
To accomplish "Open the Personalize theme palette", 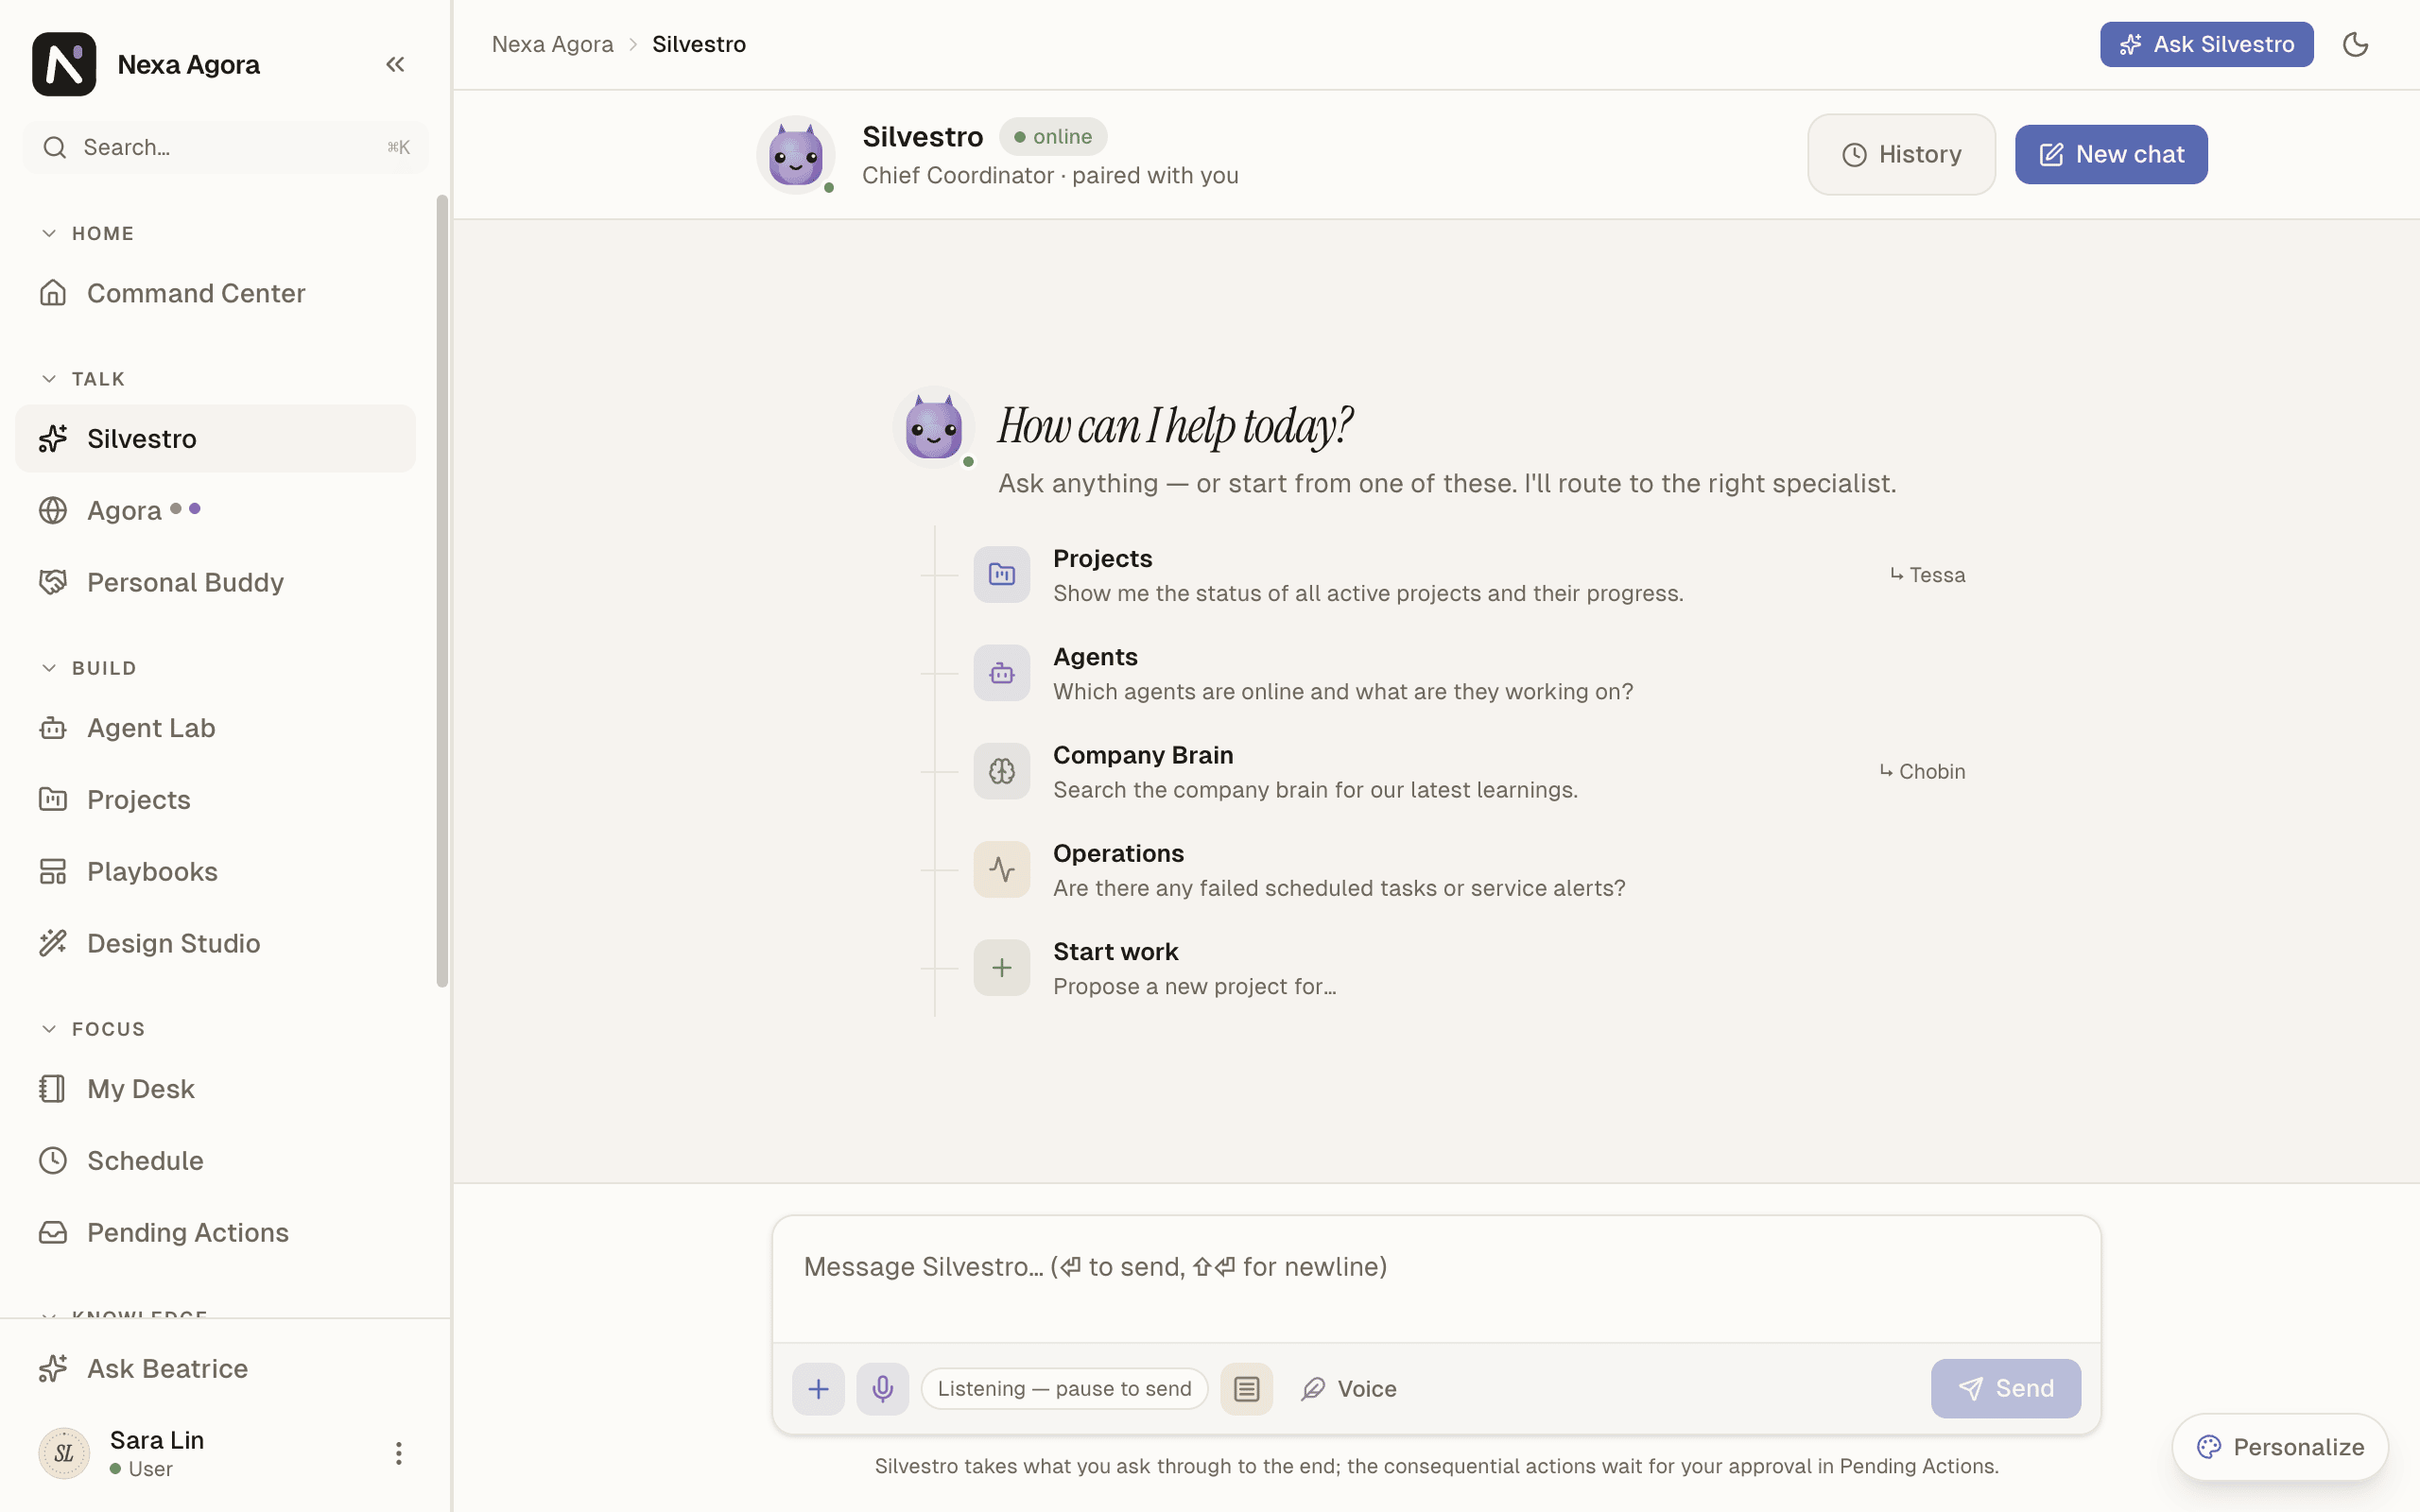I will click(2280, 1447).
